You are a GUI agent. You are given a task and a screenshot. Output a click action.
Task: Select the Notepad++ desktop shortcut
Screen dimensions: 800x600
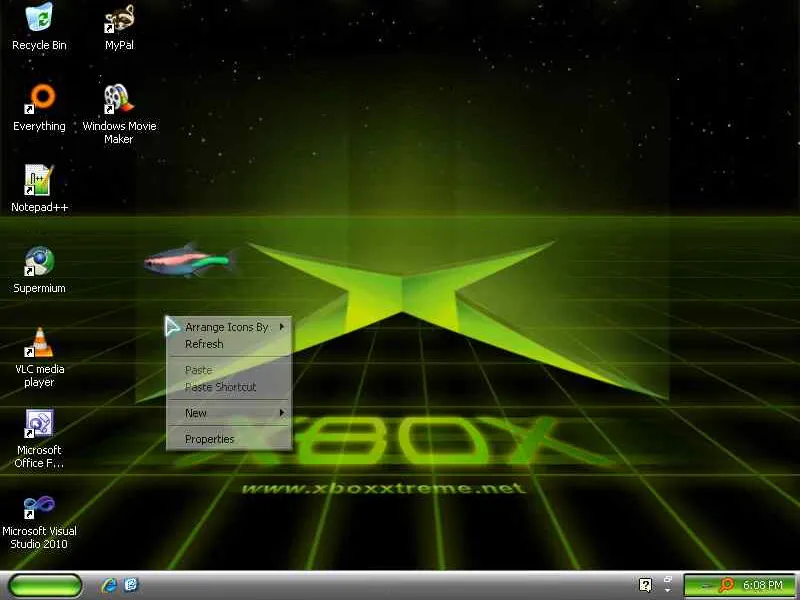pos(39,188)
